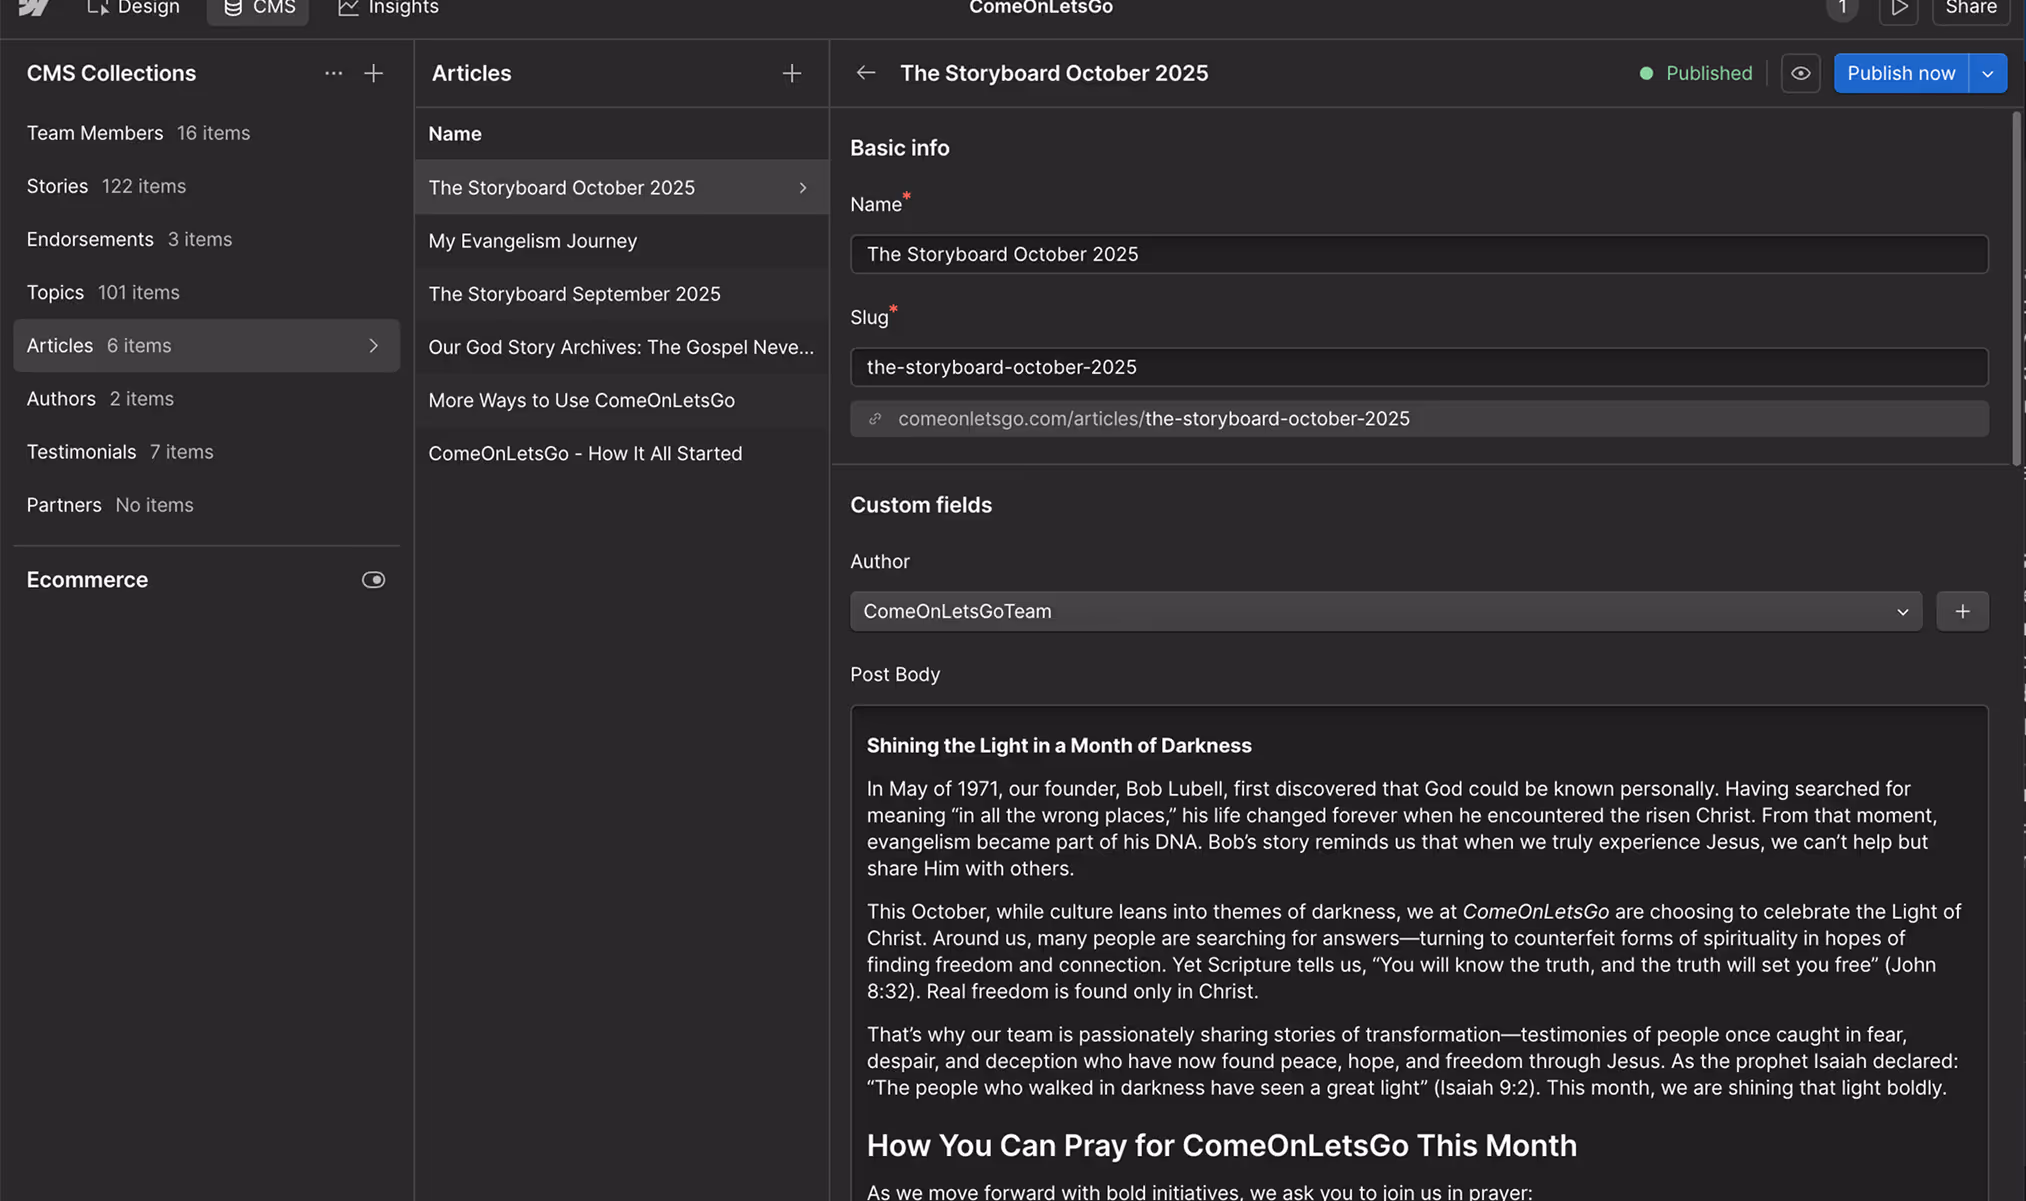
Task: Open the Stories collection
Action: [57, 186]
